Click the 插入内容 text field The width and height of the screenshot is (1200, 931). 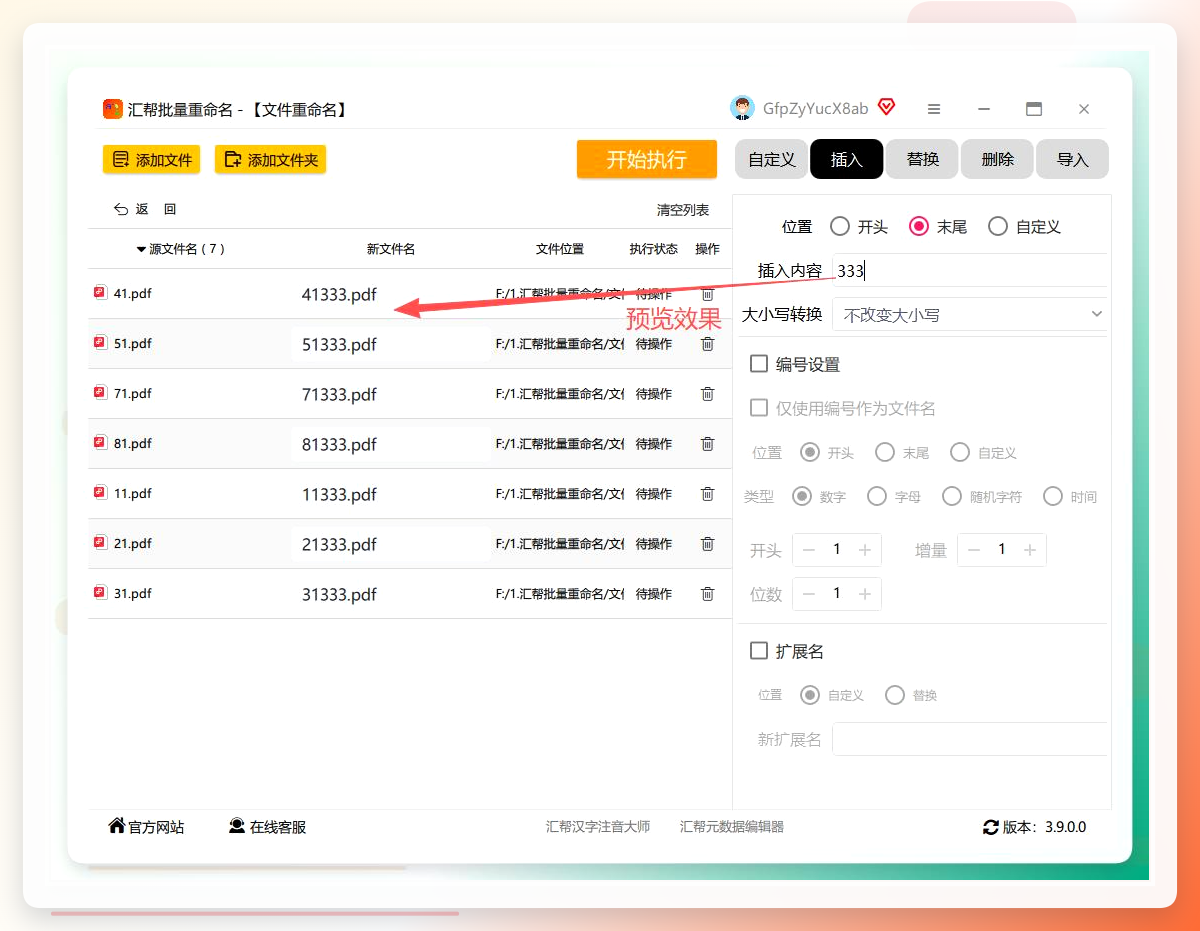[970, 271]
